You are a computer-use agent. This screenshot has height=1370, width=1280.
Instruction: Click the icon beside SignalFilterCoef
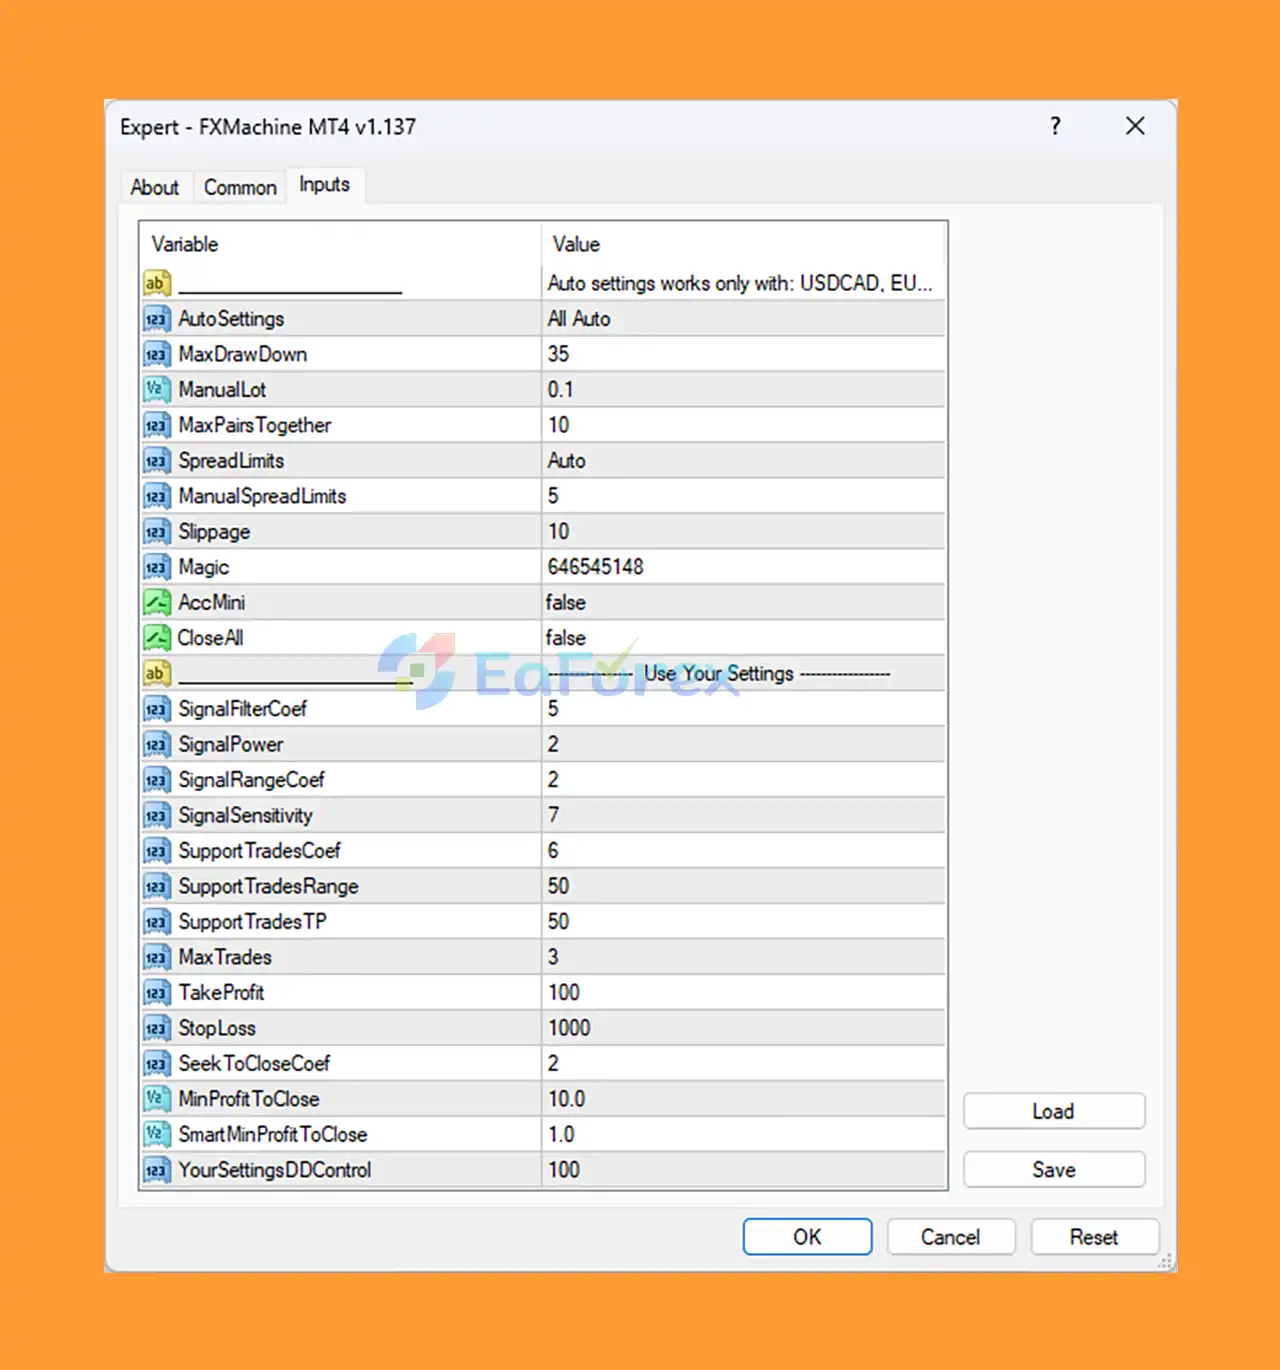[157, 709]
